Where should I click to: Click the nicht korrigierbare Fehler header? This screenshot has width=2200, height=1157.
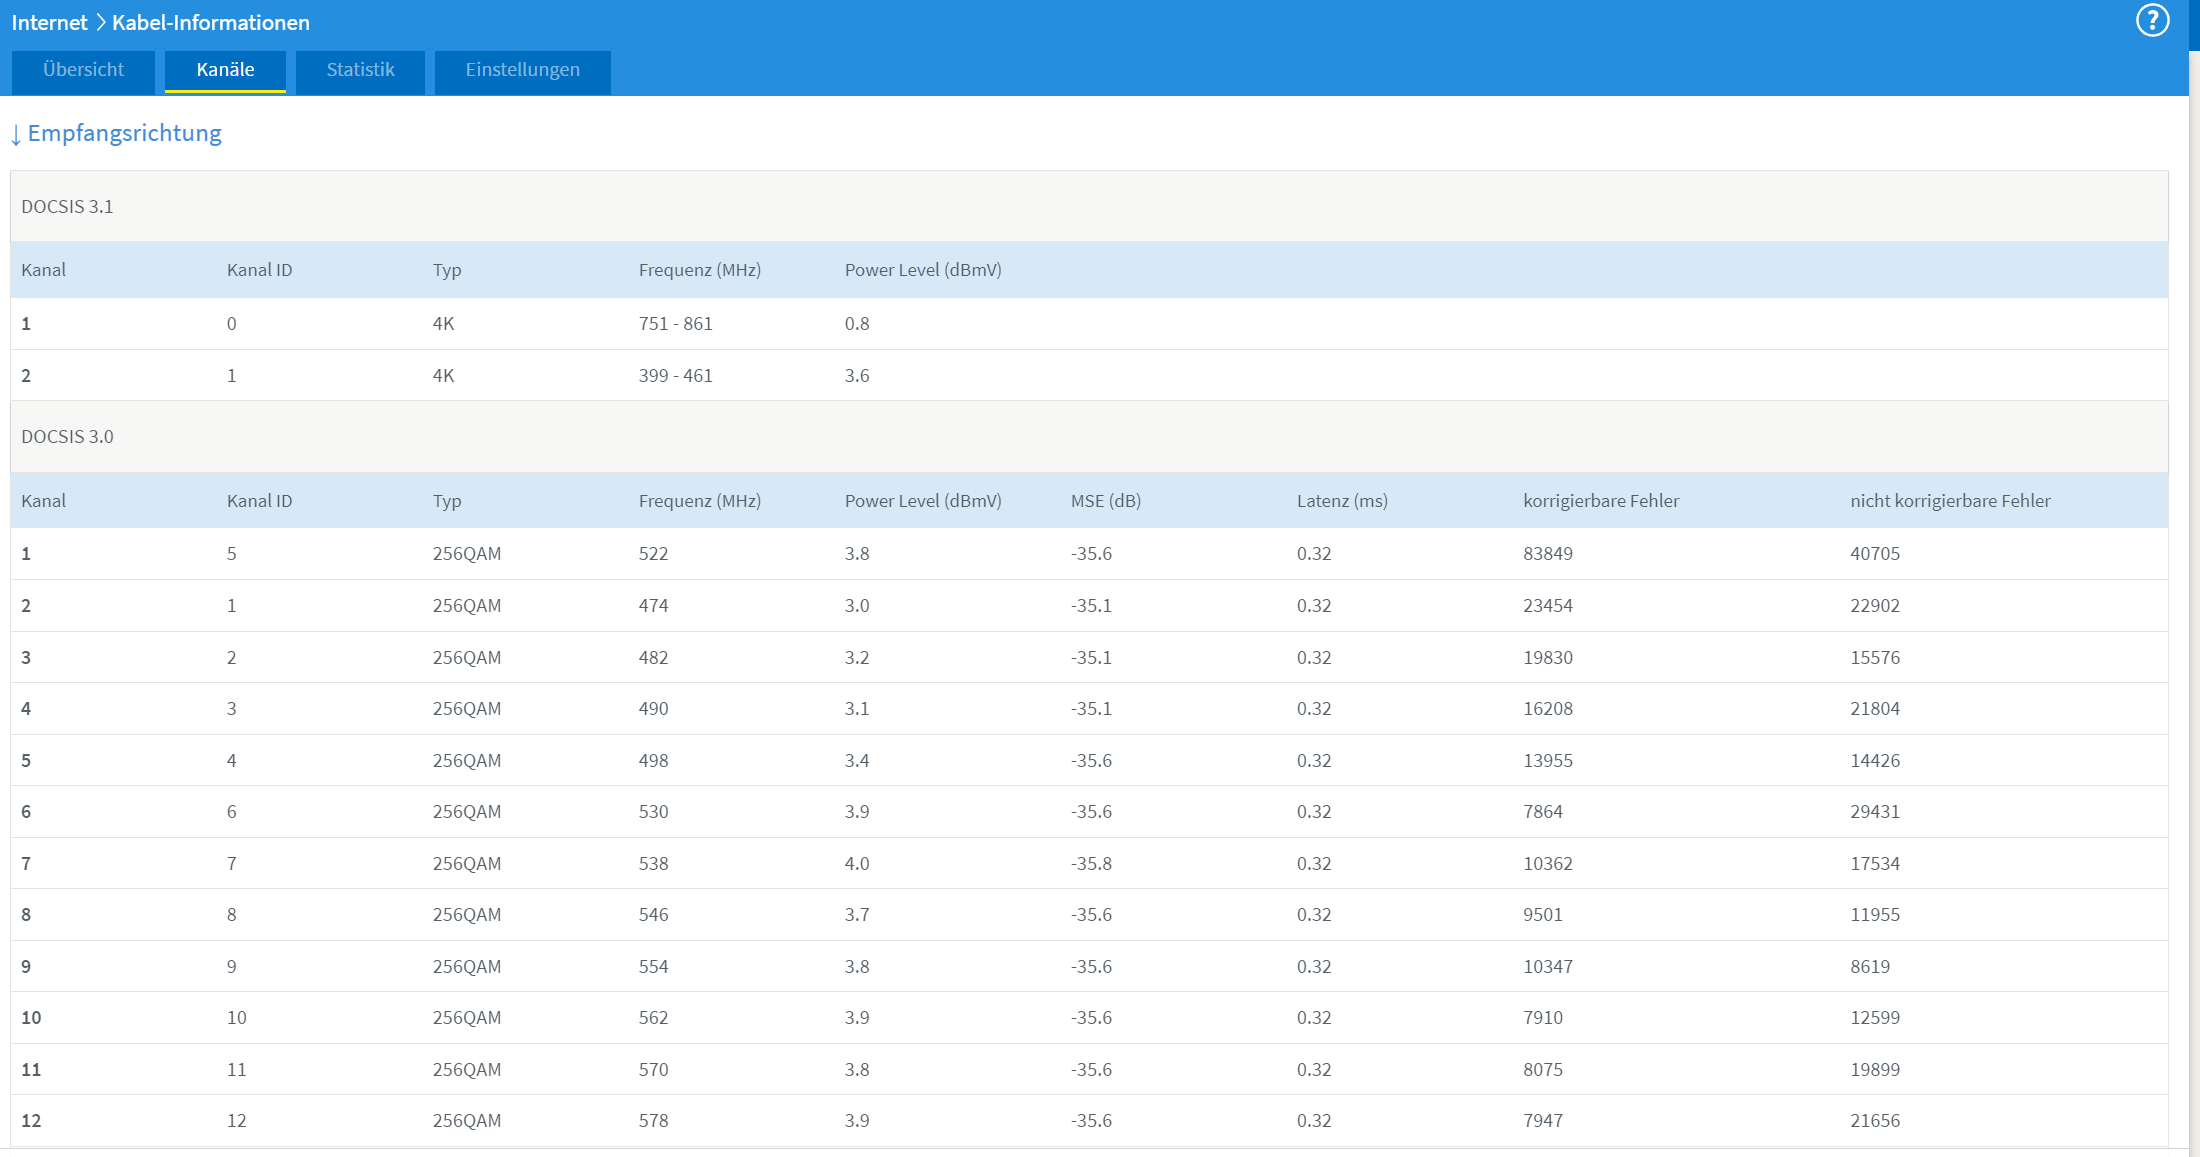(1950, 501)
